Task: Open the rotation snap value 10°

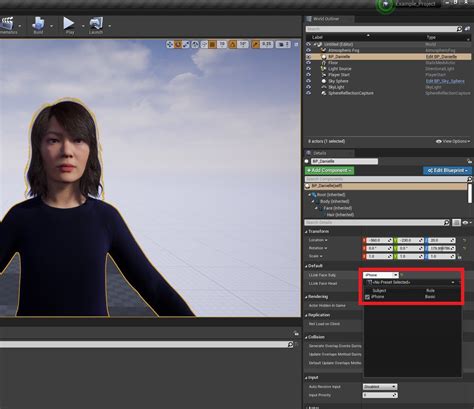Action: click(243, 44)
